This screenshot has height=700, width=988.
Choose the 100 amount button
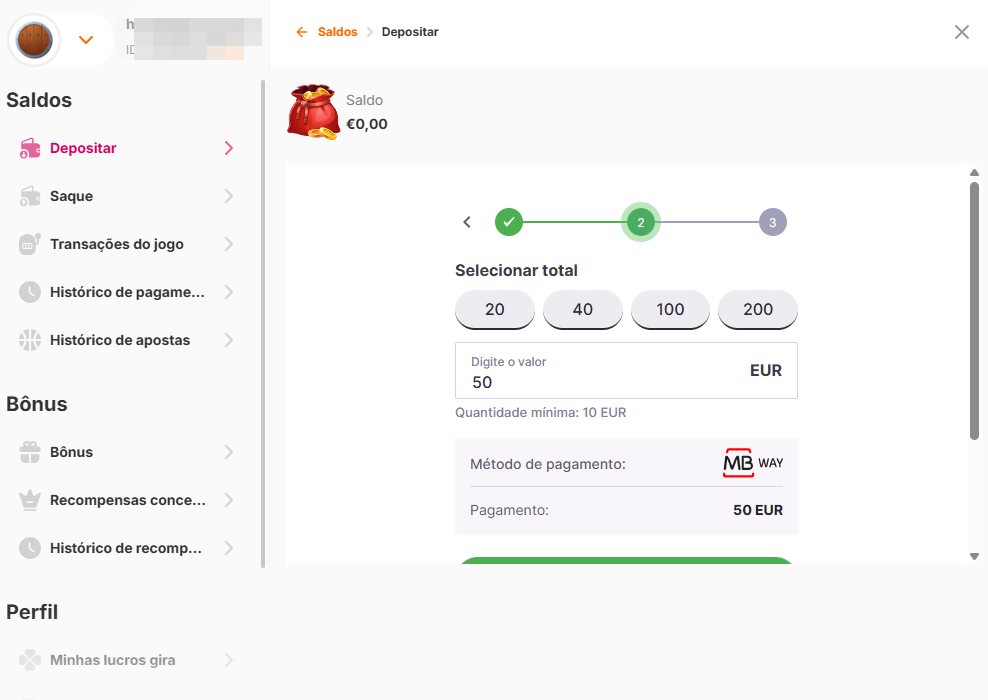670,309
